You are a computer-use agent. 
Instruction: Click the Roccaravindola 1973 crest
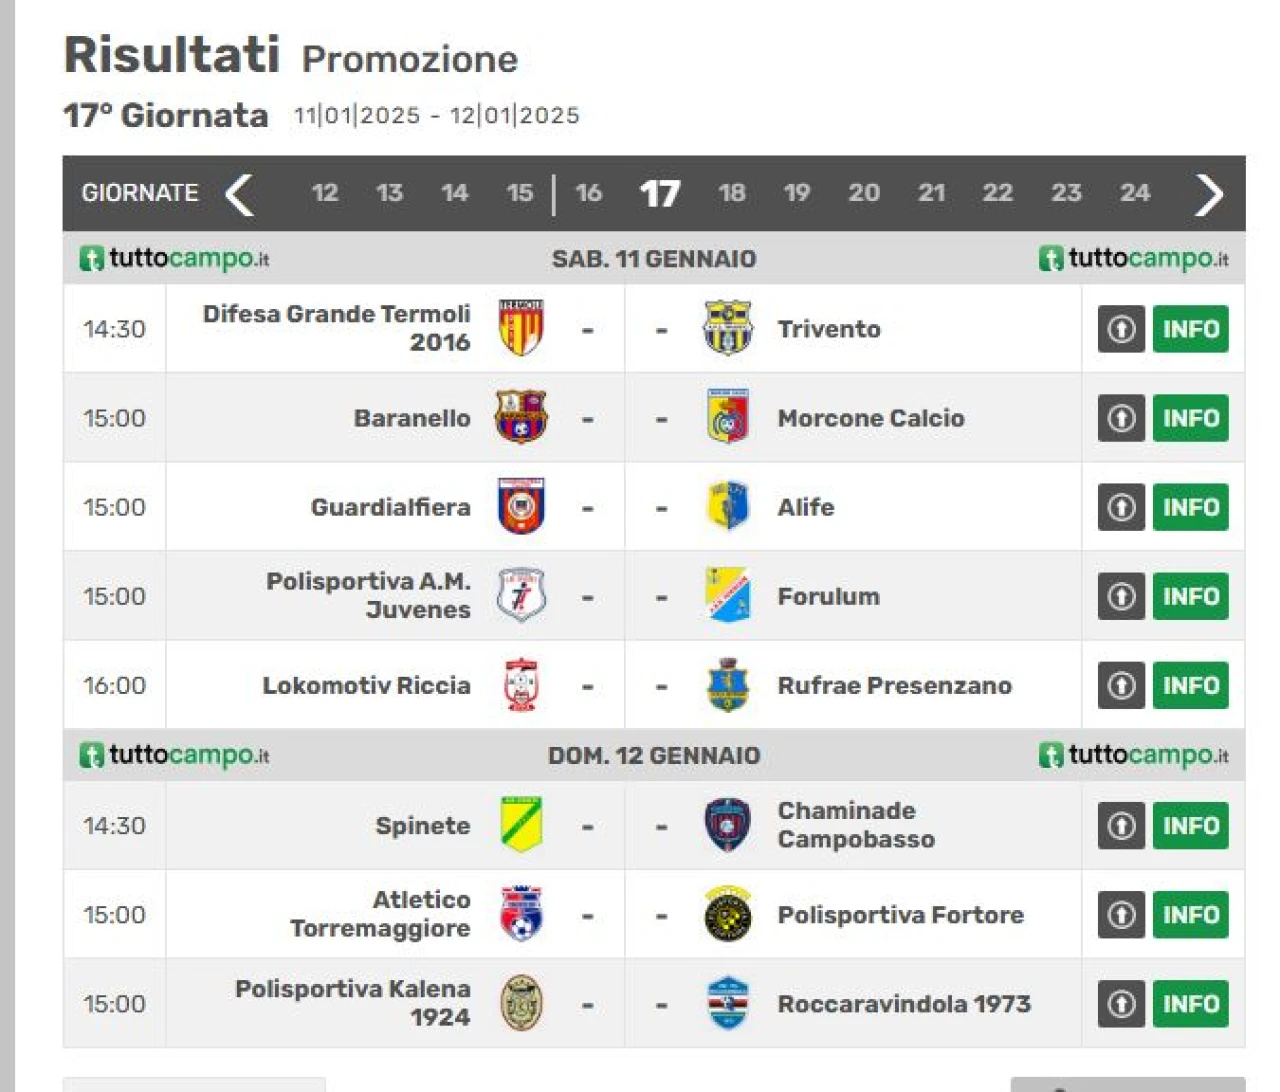pos(727,1003)
